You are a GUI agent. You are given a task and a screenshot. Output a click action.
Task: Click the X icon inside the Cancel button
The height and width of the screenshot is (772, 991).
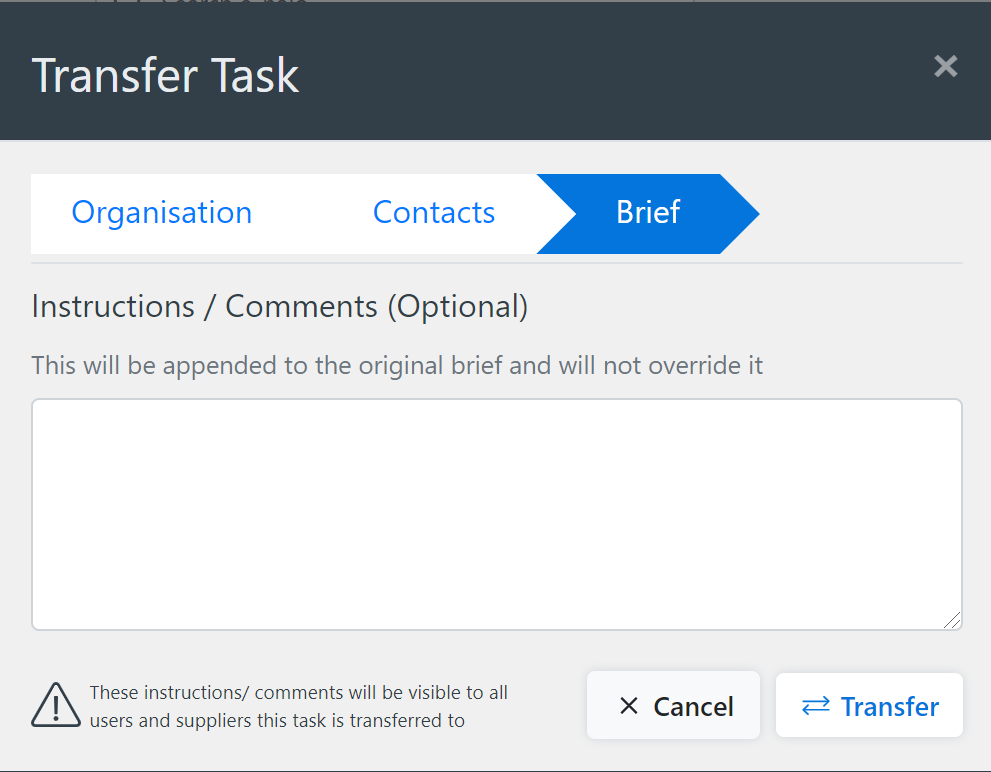click(x=629, y=706)
